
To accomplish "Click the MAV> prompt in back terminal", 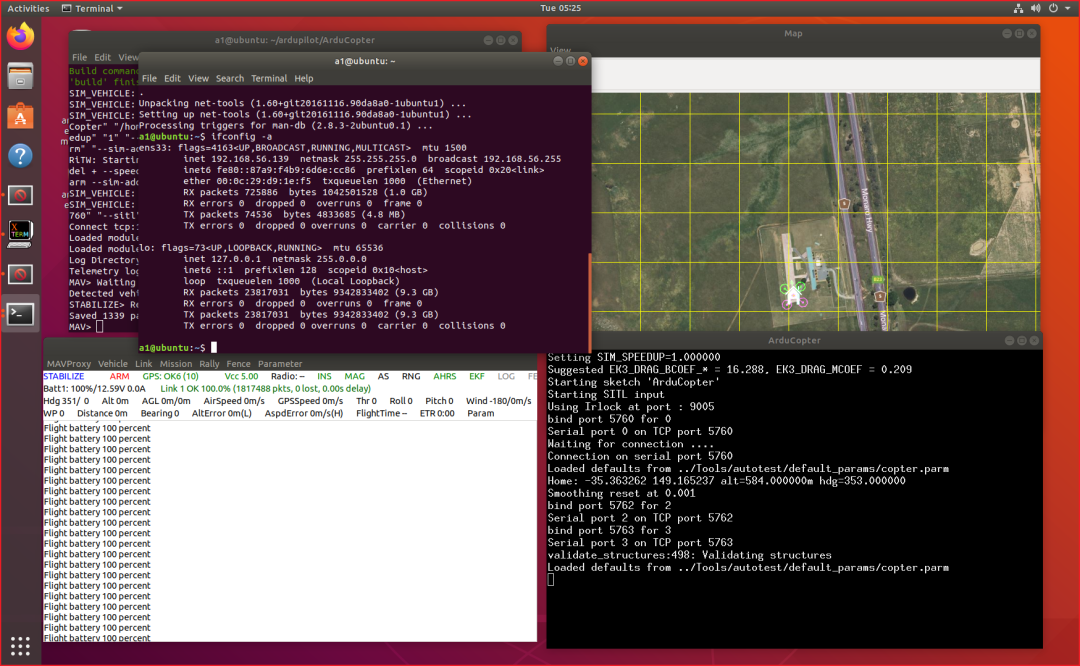I will tap(81, 326).
